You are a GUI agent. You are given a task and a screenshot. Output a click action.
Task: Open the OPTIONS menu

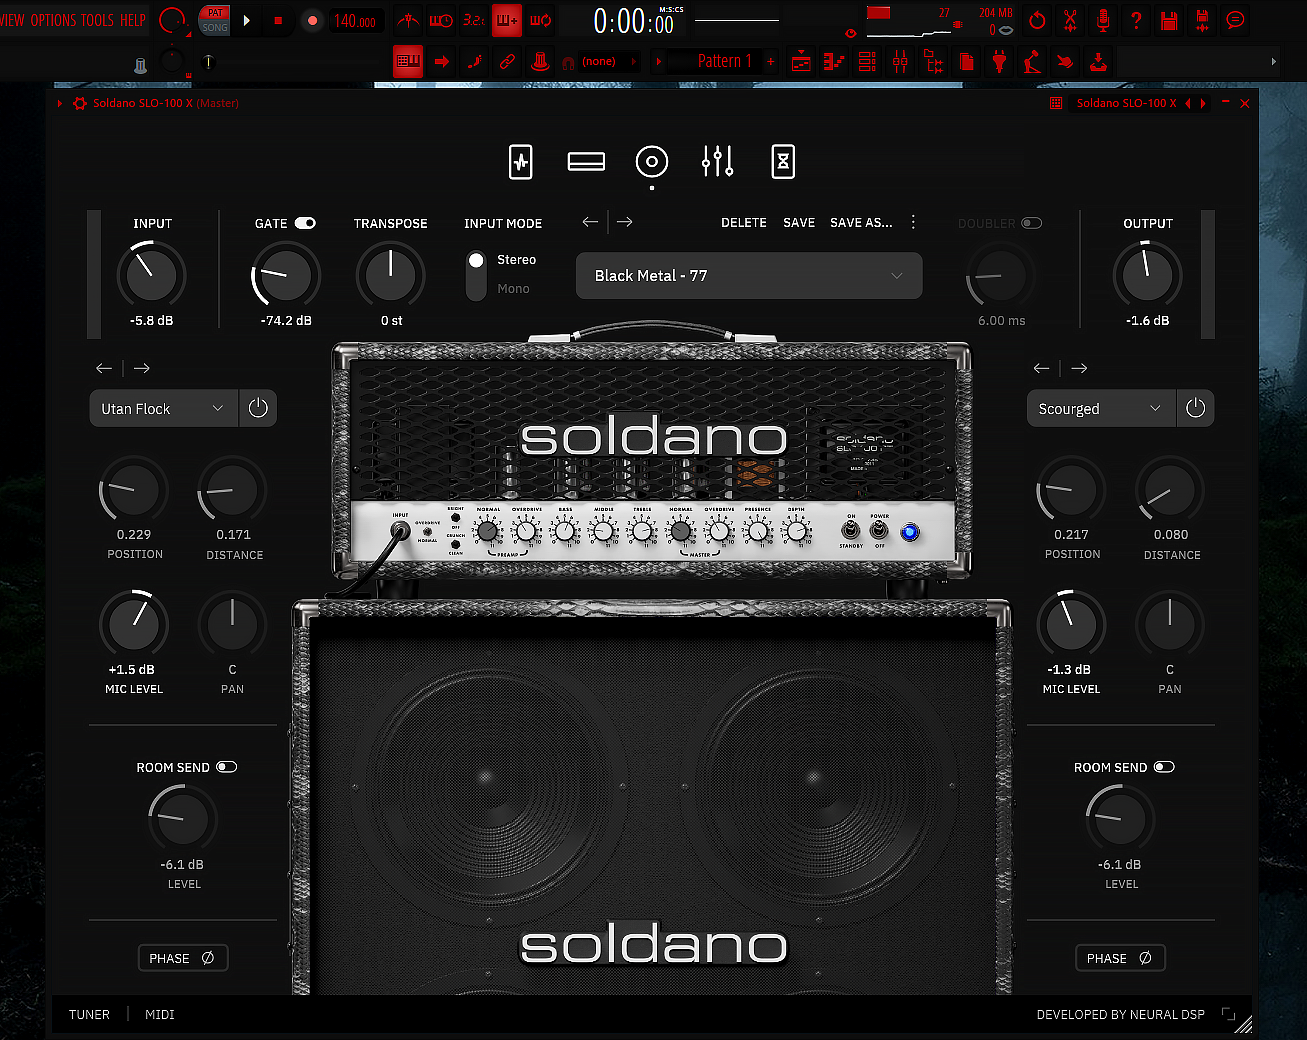53,20
